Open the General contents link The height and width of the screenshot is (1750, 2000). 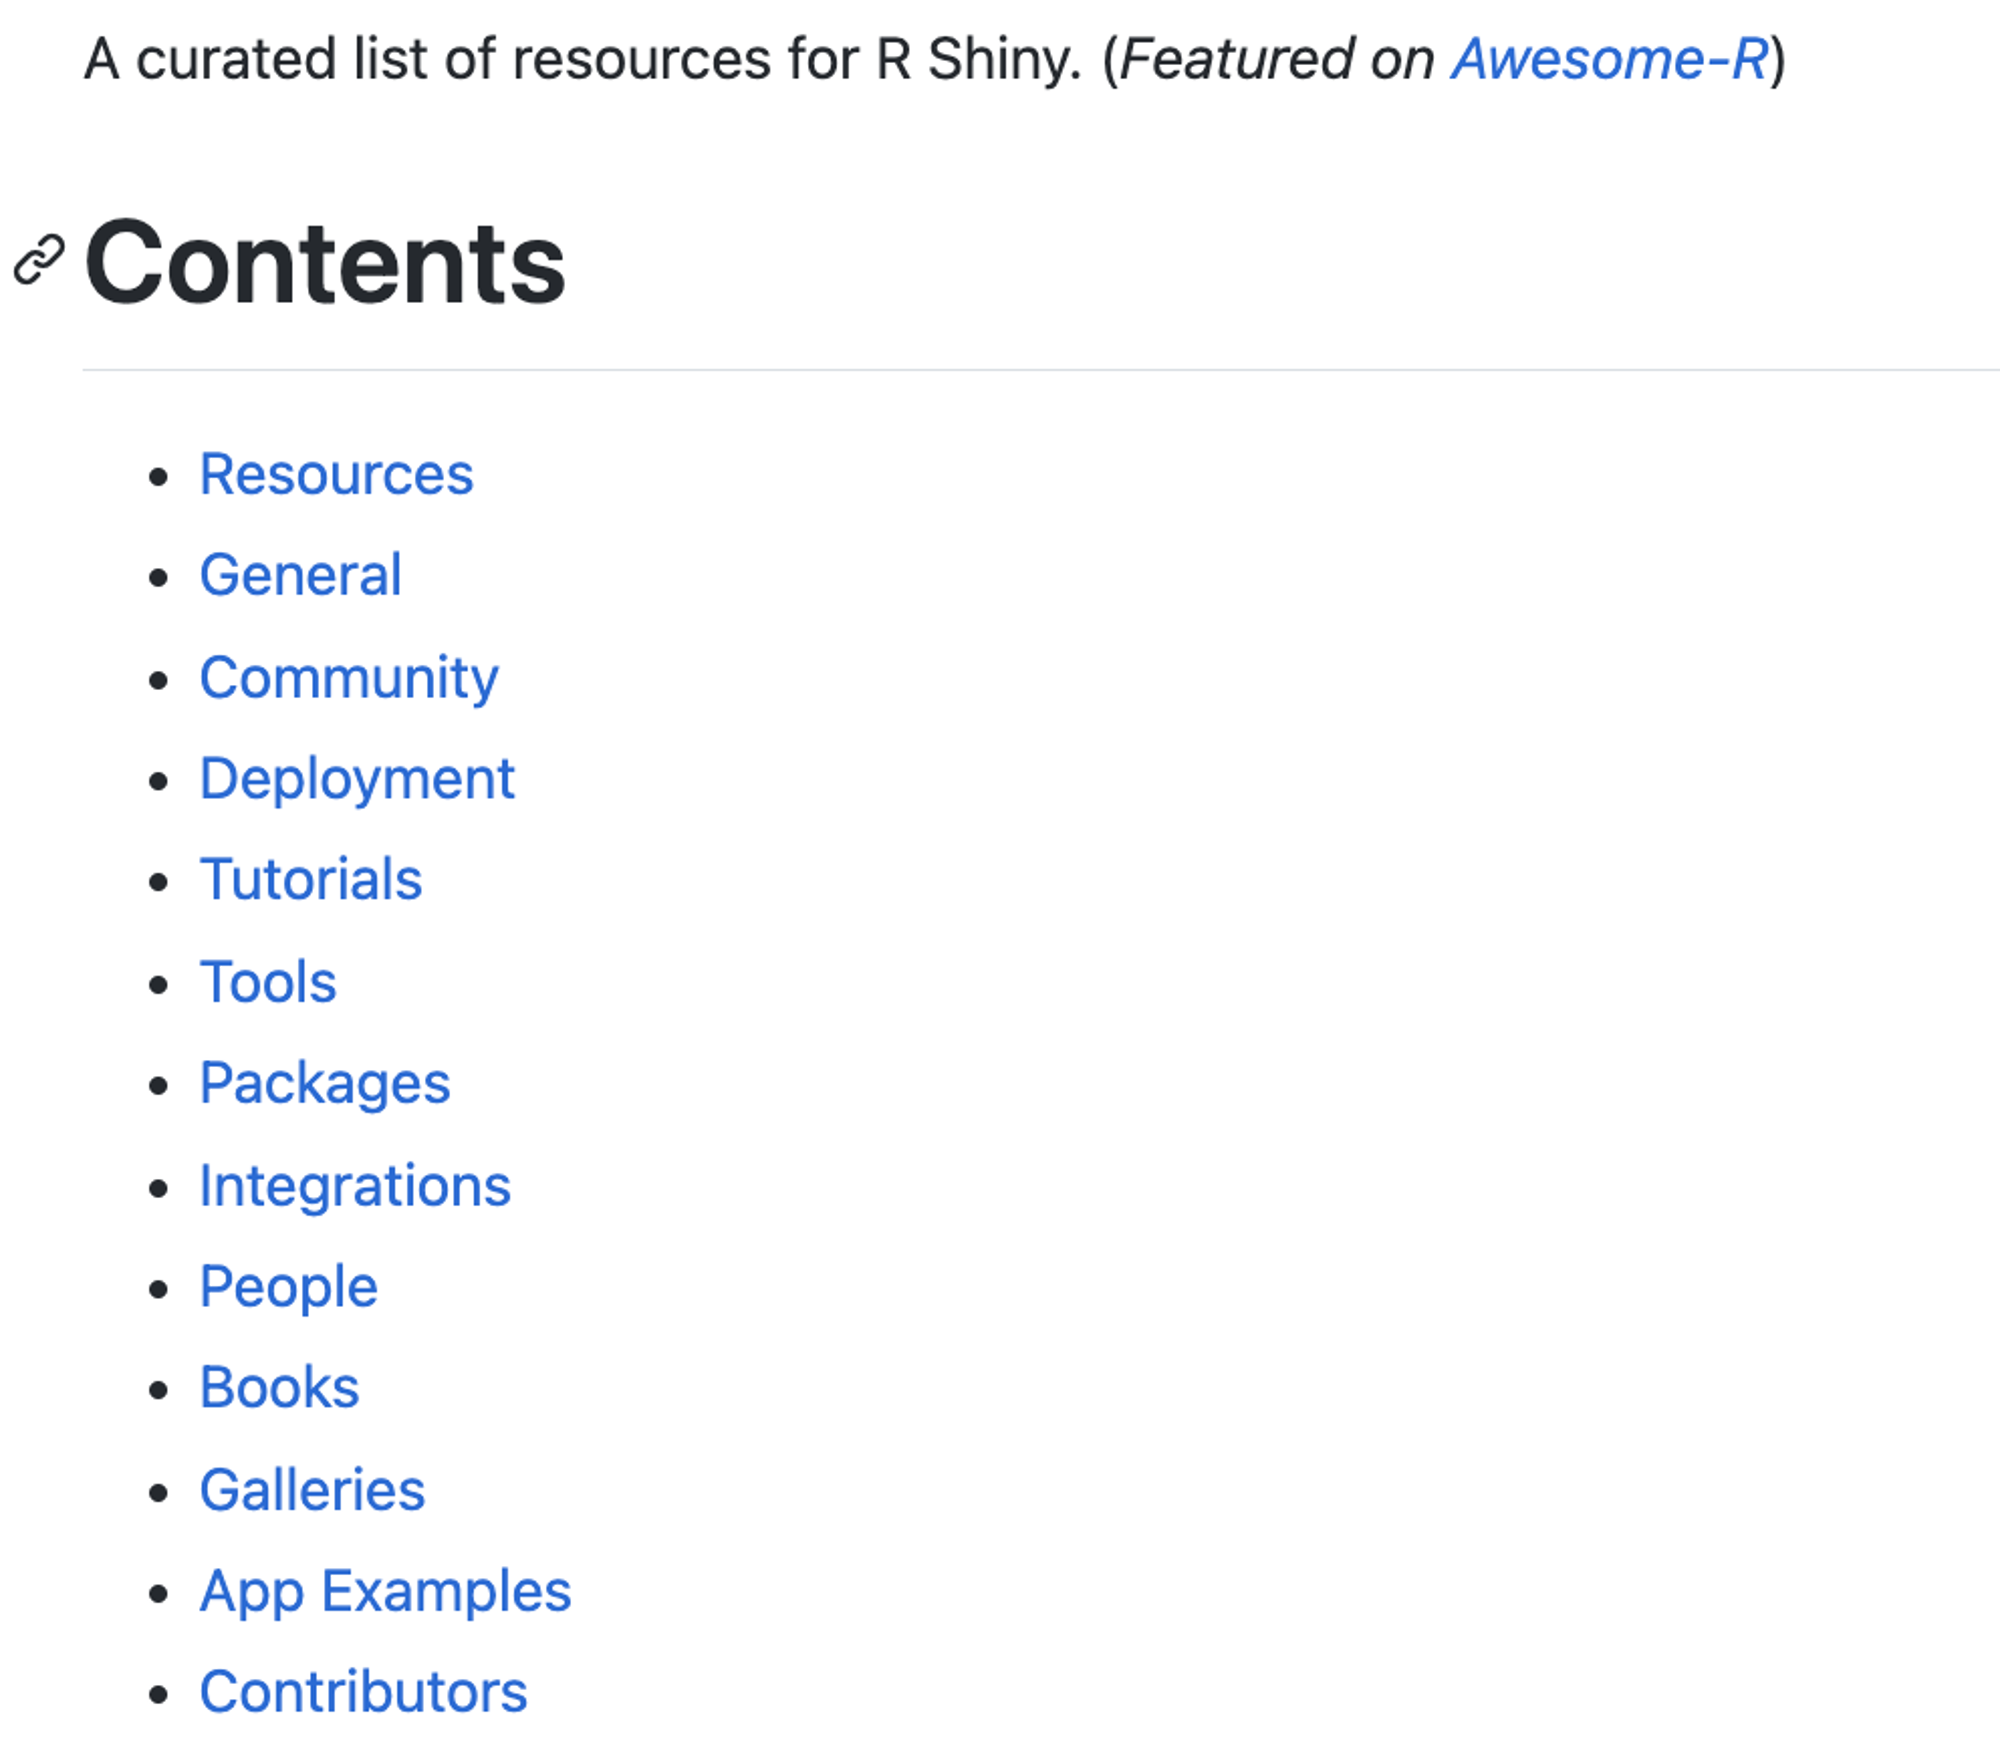point(300,576)
